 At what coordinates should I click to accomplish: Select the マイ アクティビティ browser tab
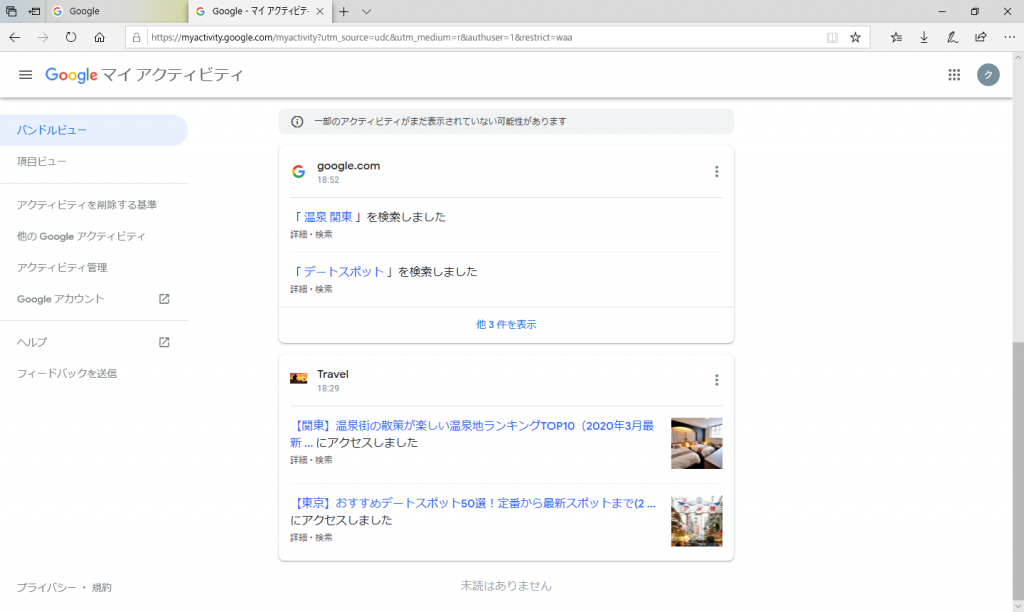pos(259,12)
